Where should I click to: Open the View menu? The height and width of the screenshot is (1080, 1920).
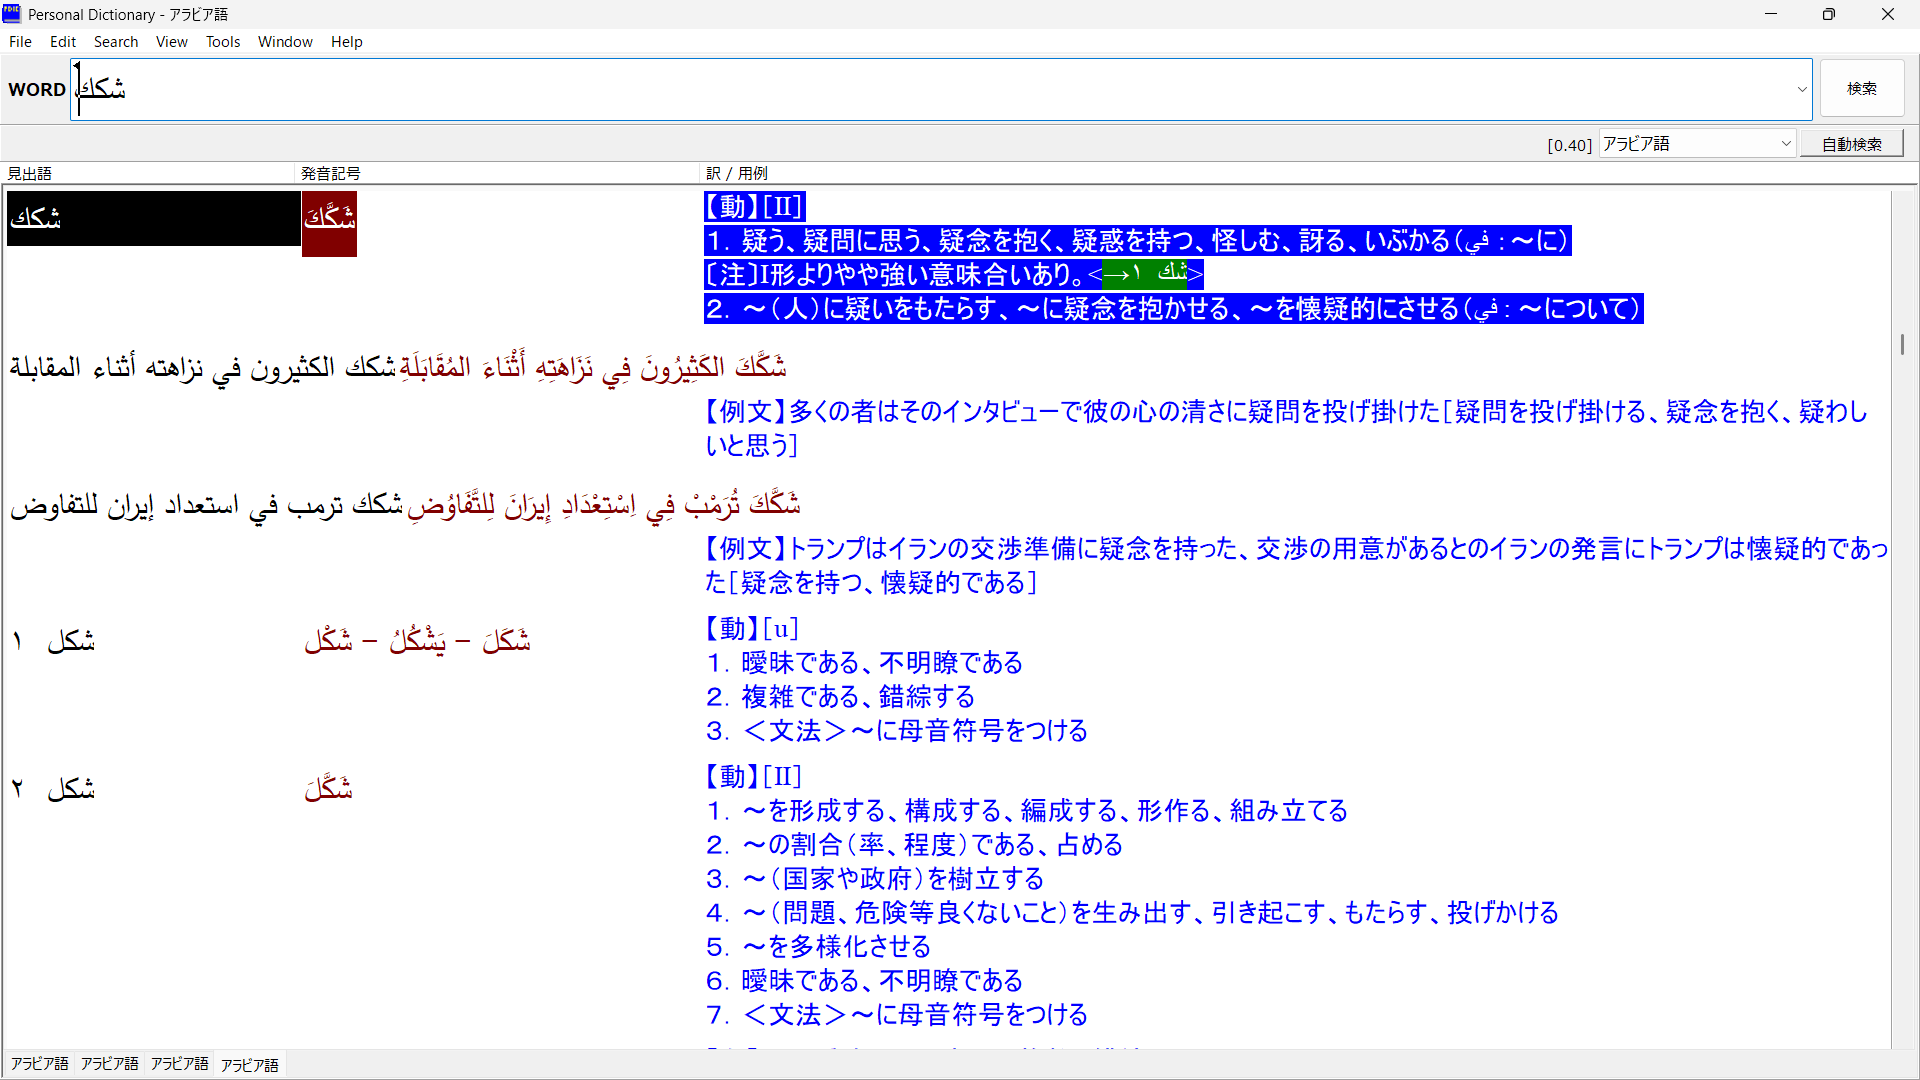172,42
